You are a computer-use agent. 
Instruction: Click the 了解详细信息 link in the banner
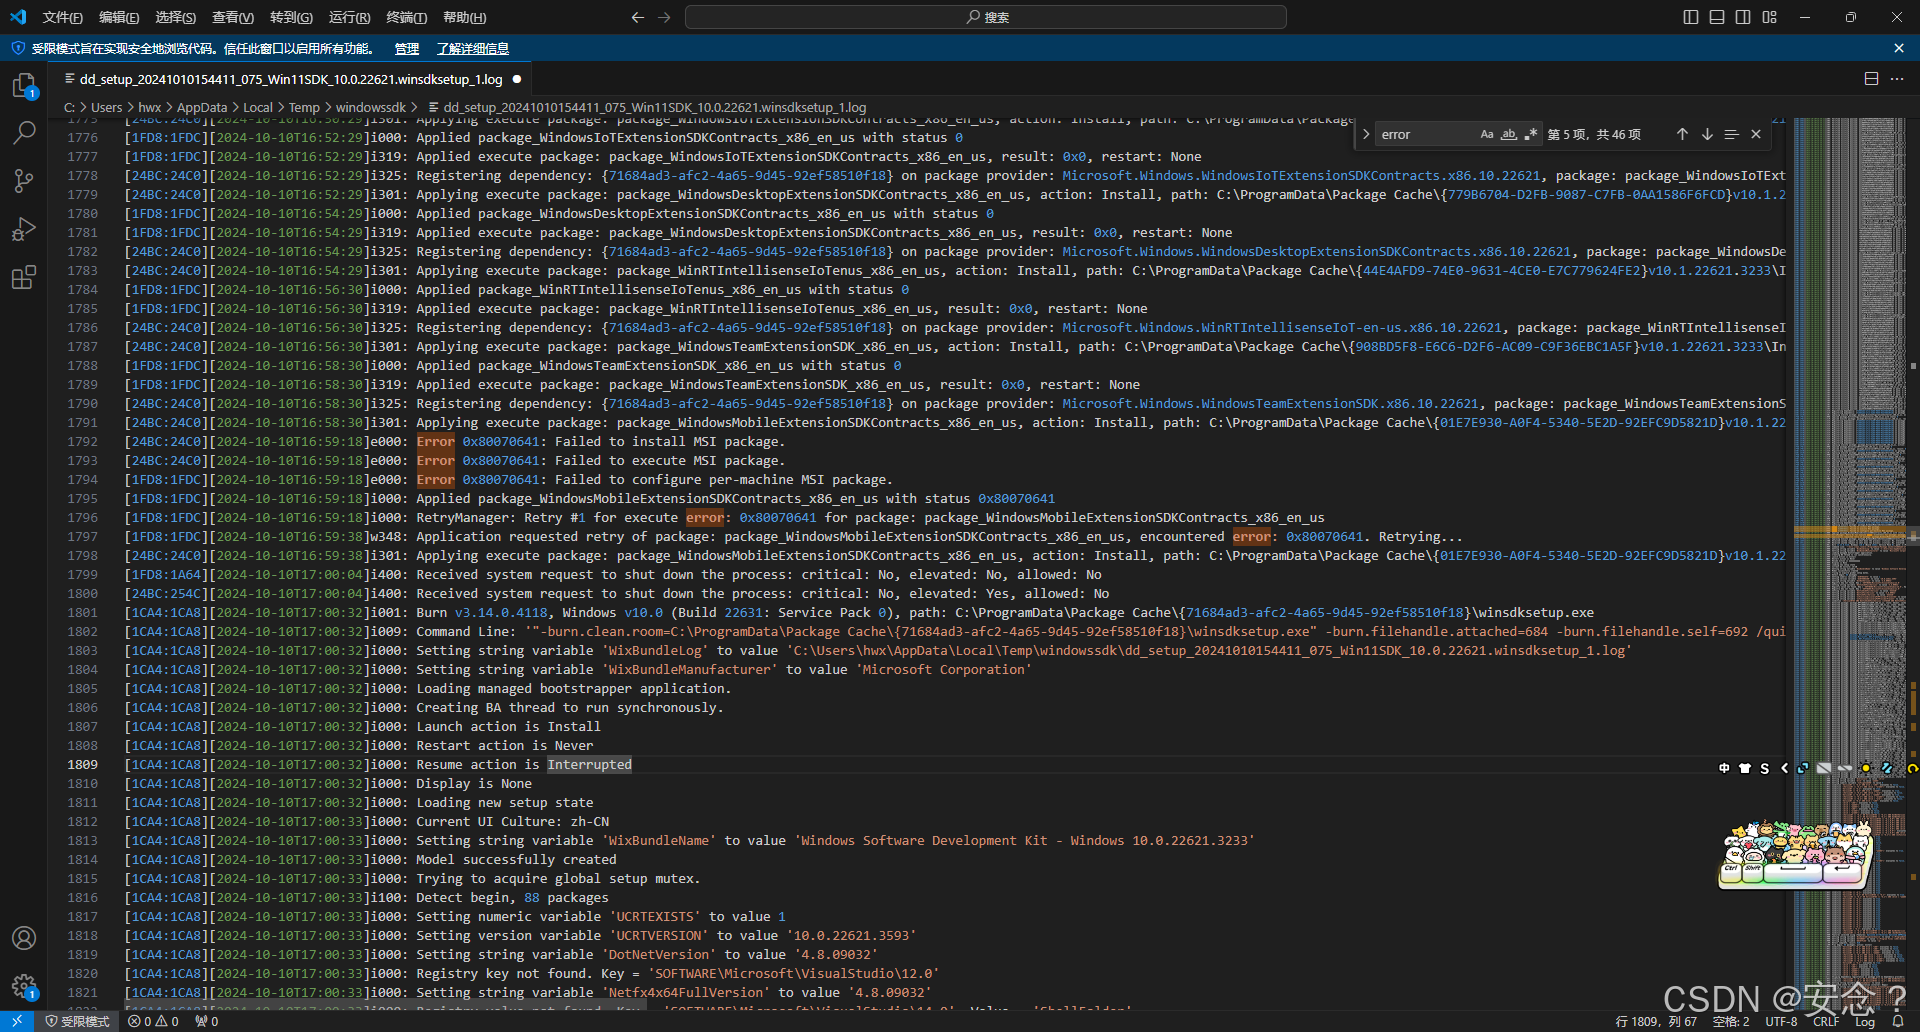click(473, 48)
